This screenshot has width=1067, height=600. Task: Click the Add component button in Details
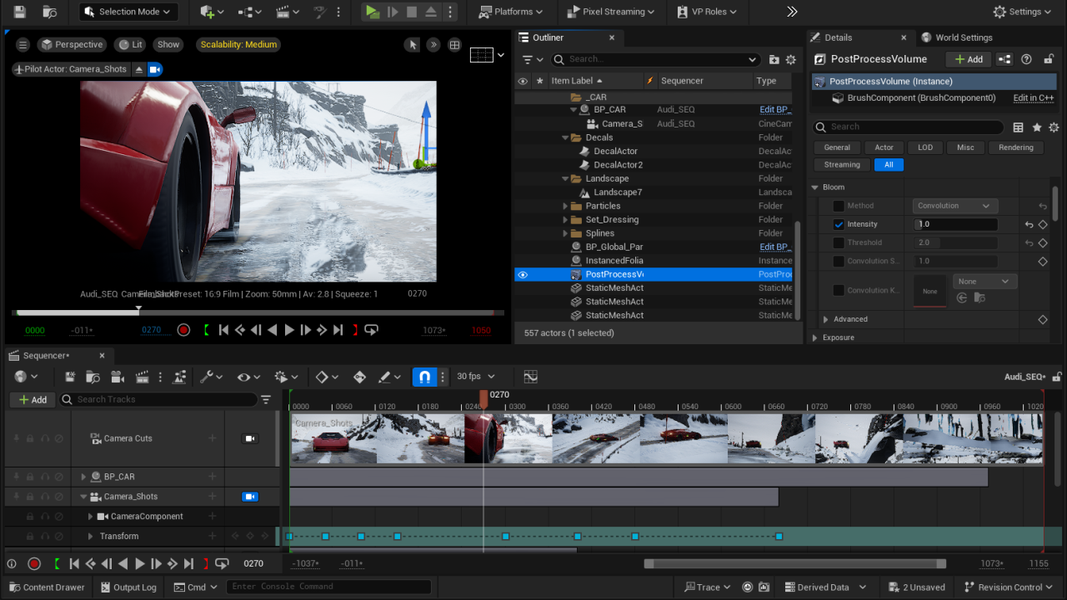(x=968, y=59)
